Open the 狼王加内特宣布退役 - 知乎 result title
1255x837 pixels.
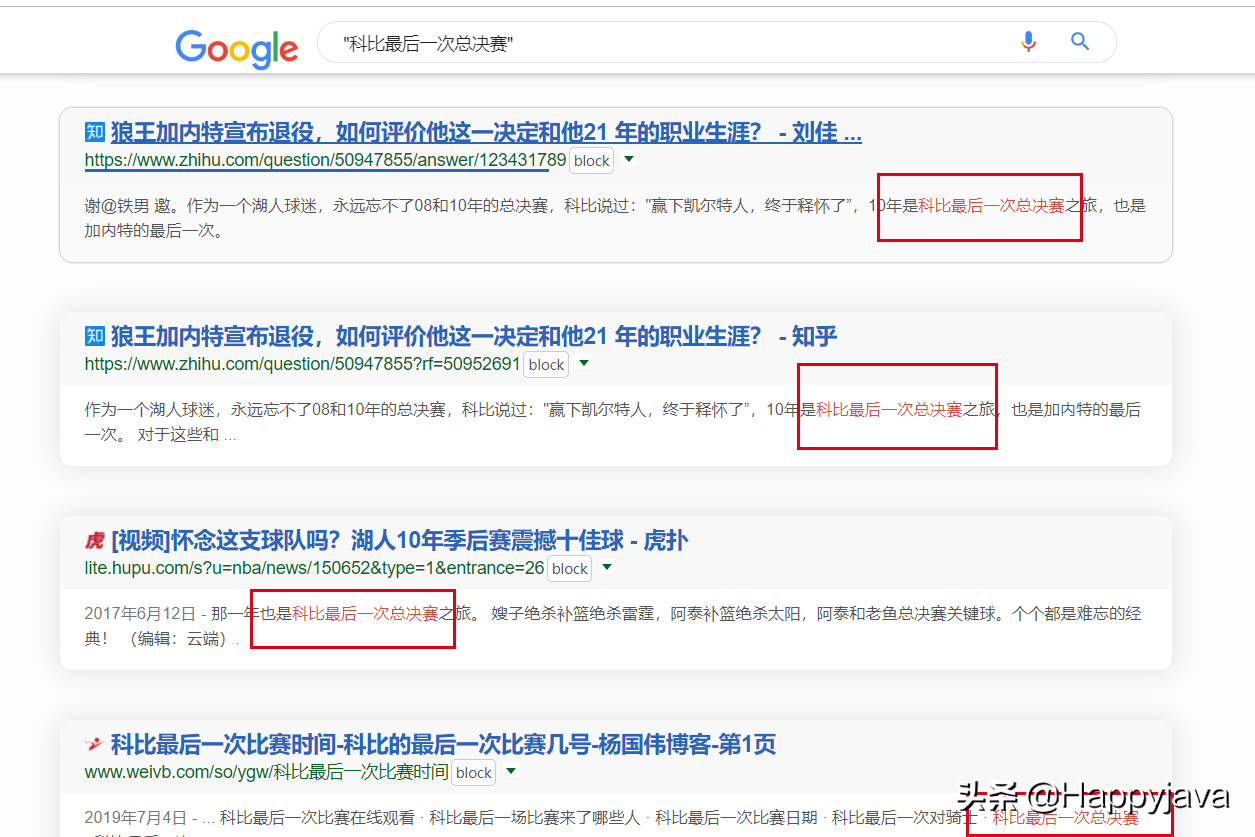click(474, 336)
